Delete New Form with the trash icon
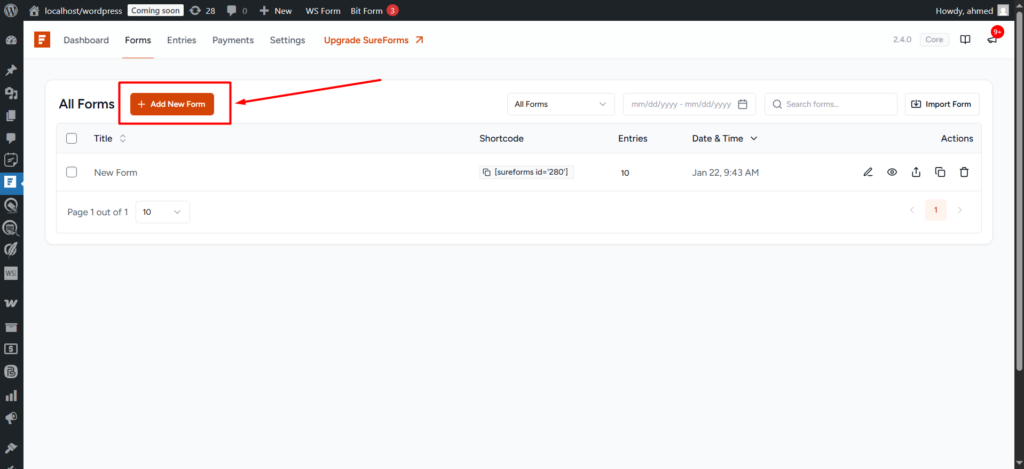The height and width of the screenshot is (469, 1024). (x=964, y=172)
